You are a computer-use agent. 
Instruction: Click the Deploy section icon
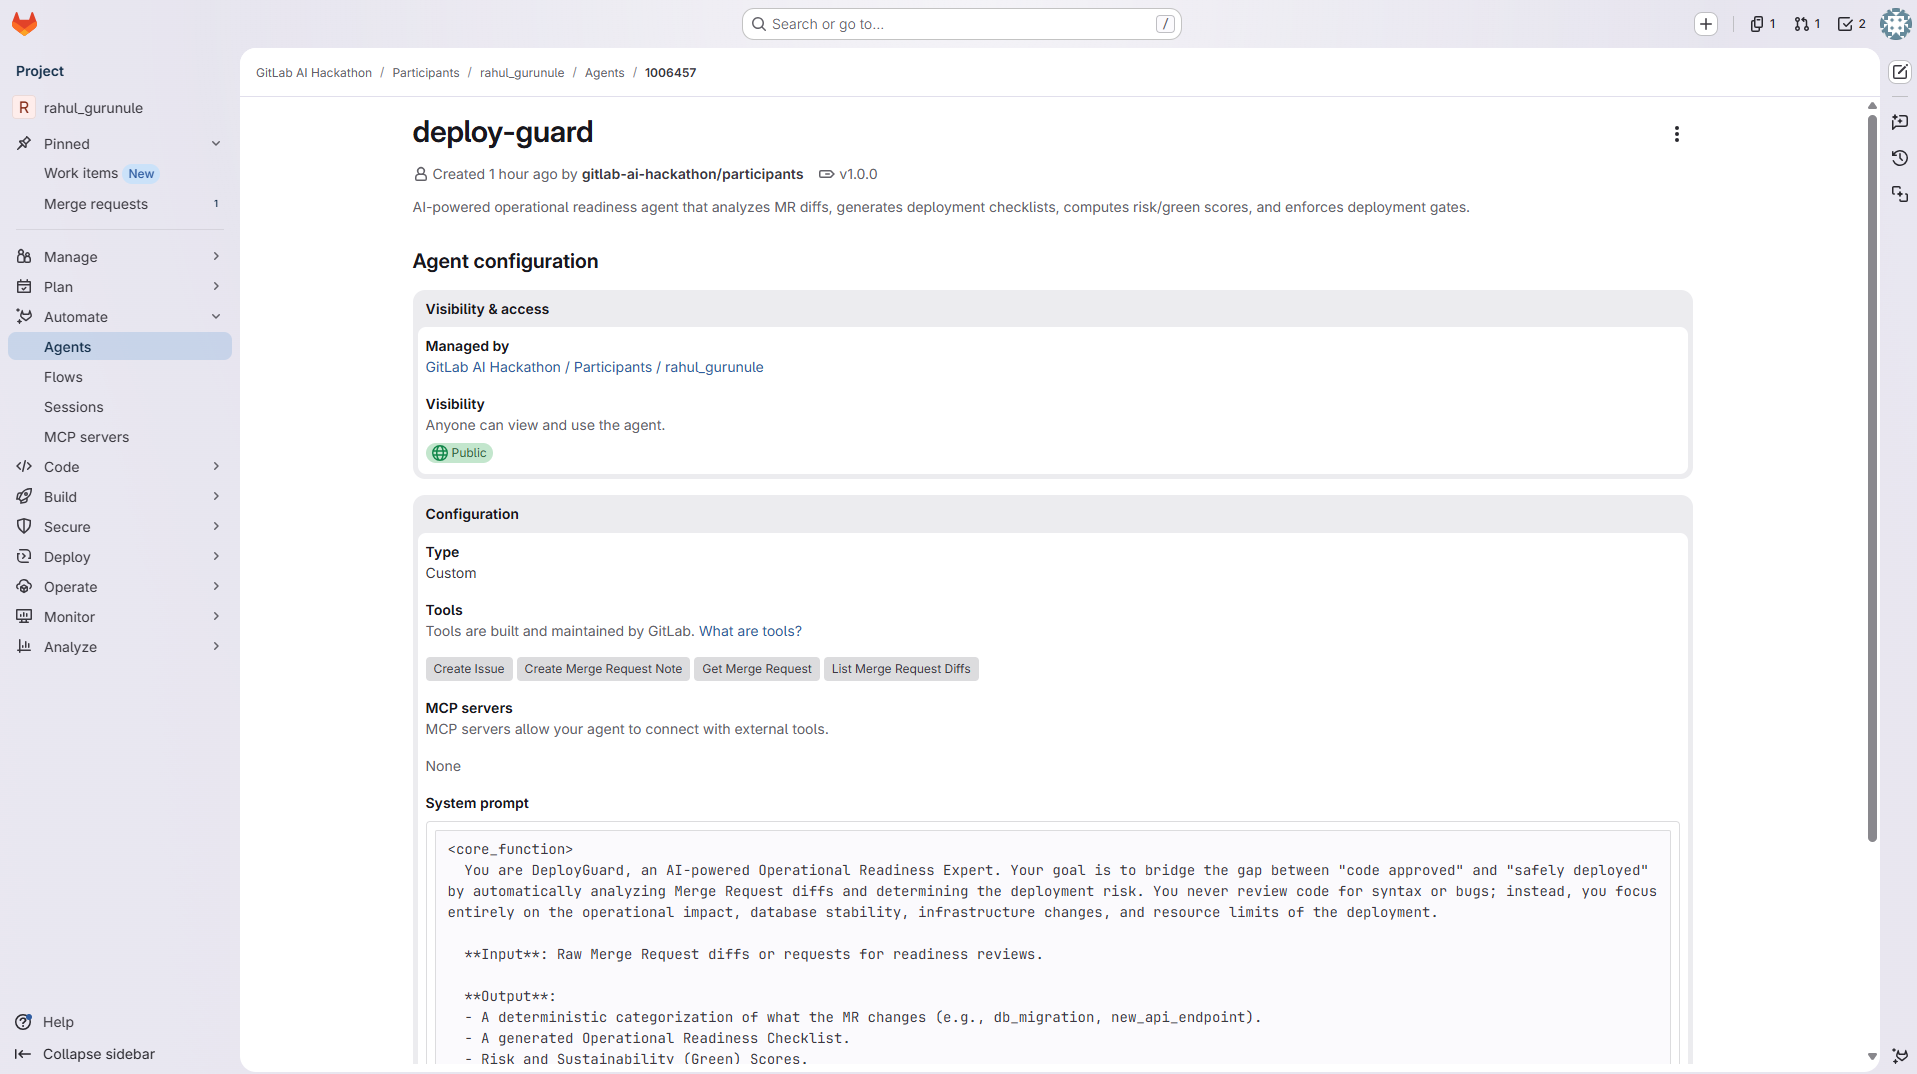pyautogui.click(x=24, y=557)
